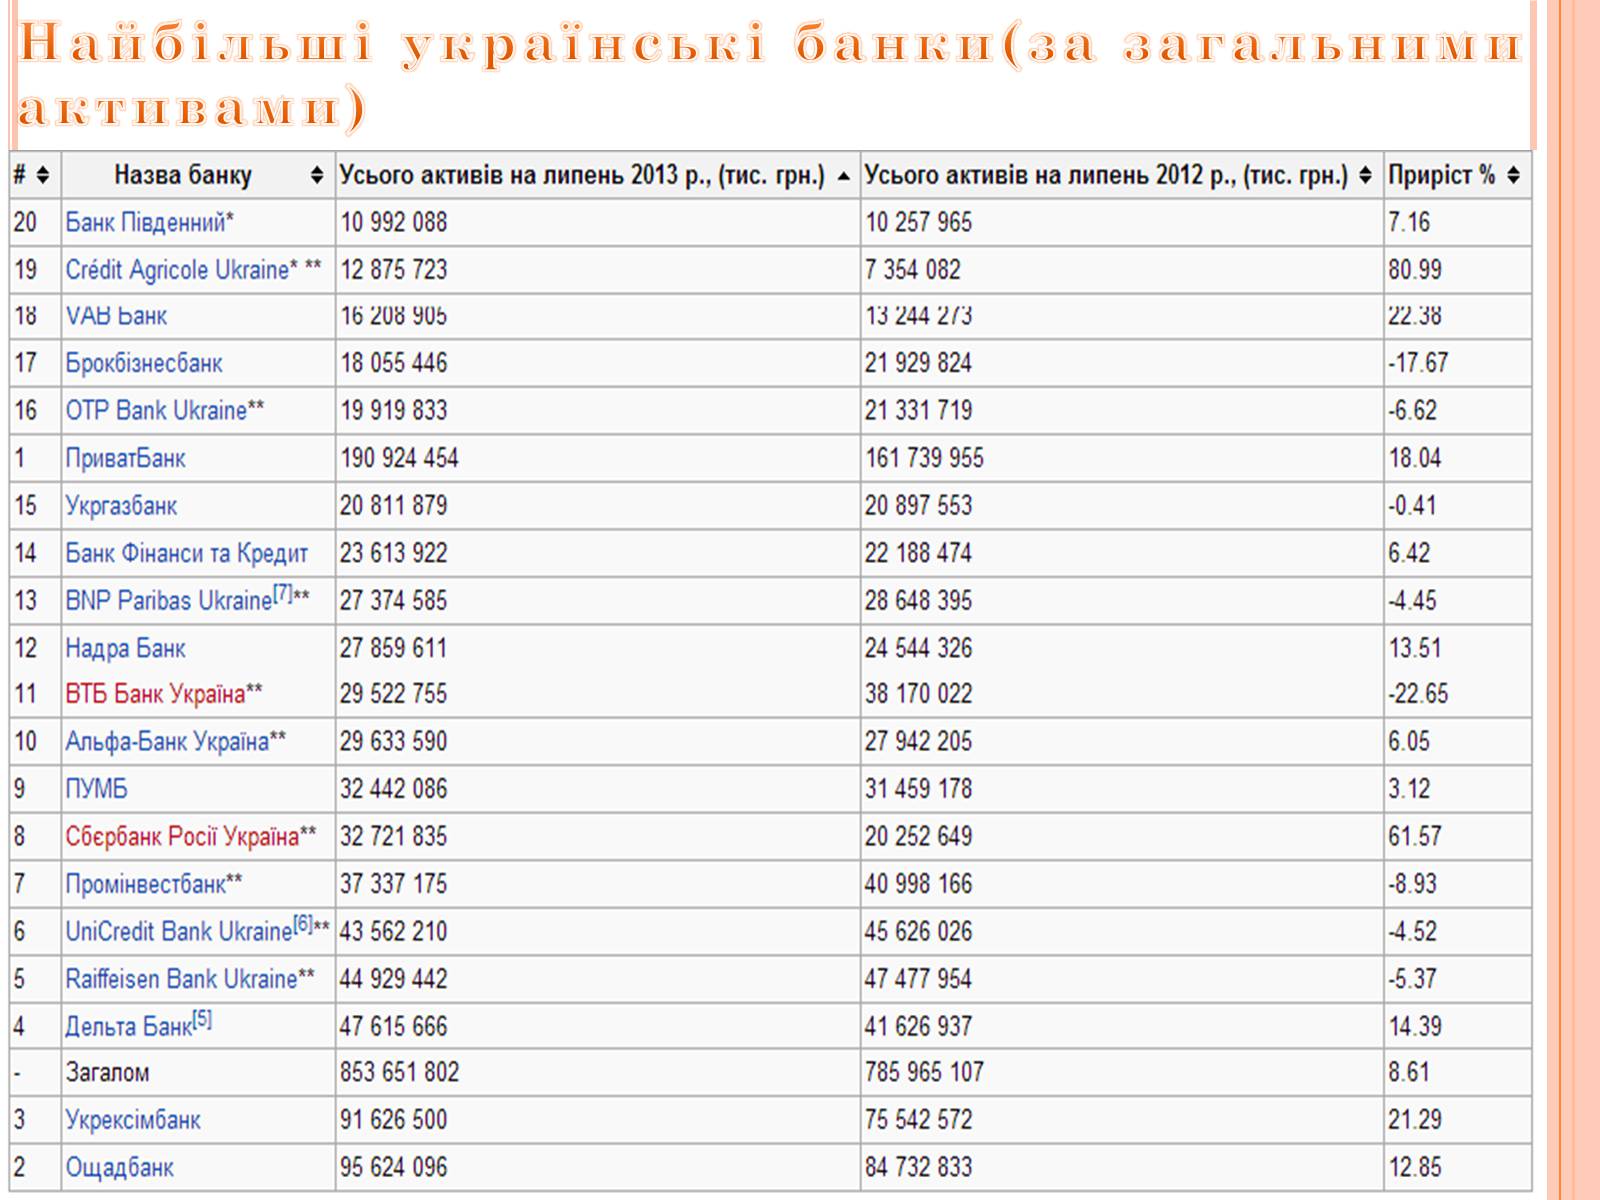The image size is (1600, 1200).
Task: Select growth value 12.85 for Ощадбанк
Action: point(1415,1168)
